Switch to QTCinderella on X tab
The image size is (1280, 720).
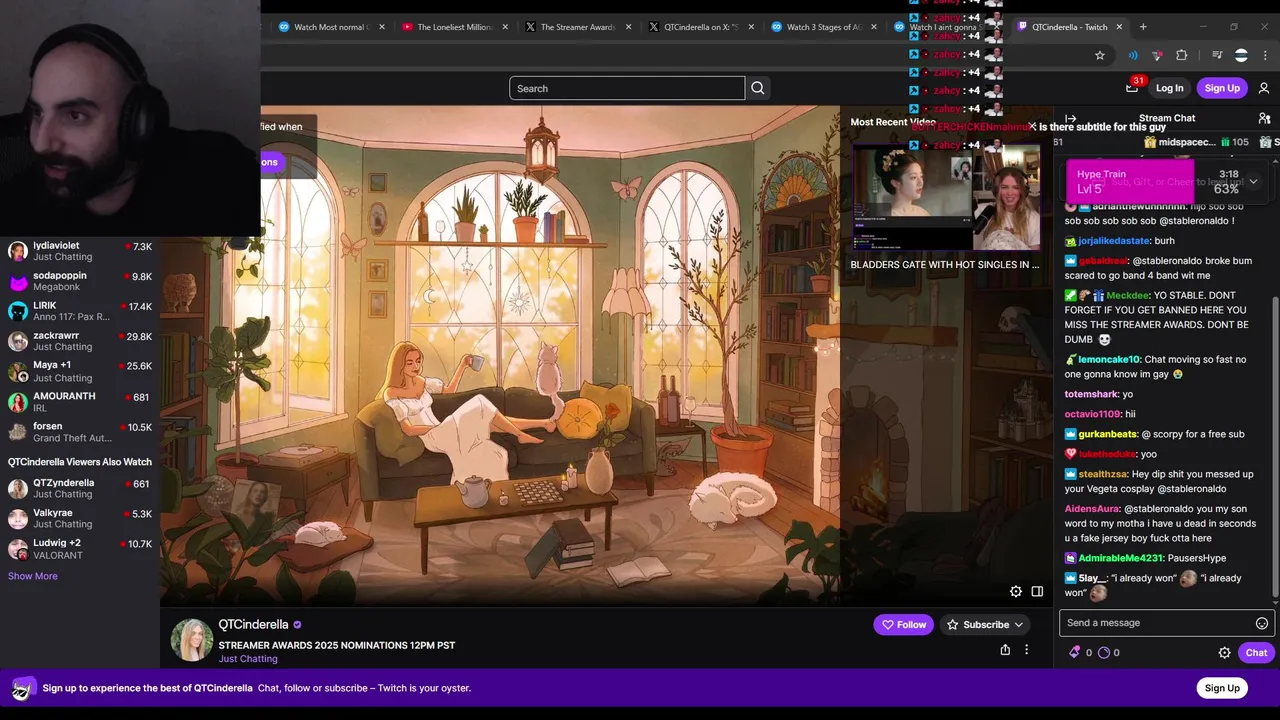coord(701,27)
